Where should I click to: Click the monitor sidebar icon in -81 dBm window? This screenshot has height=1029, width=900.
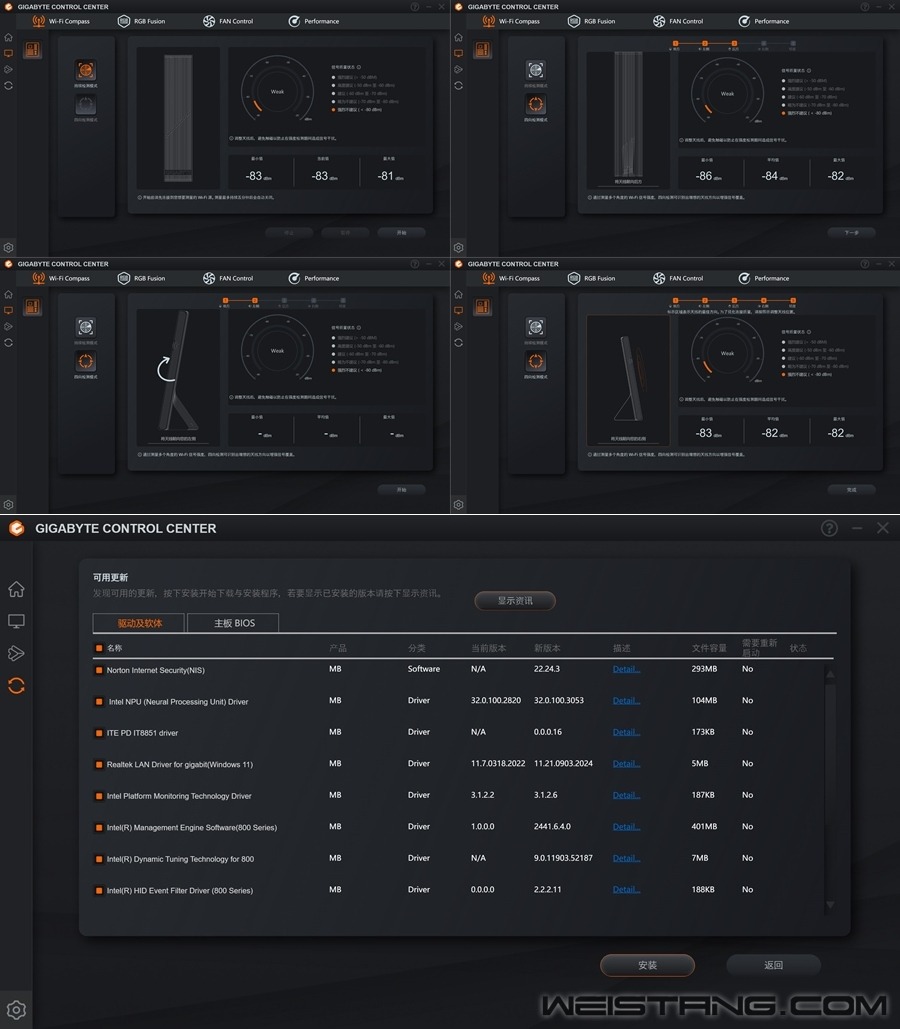tap(9, 53)
